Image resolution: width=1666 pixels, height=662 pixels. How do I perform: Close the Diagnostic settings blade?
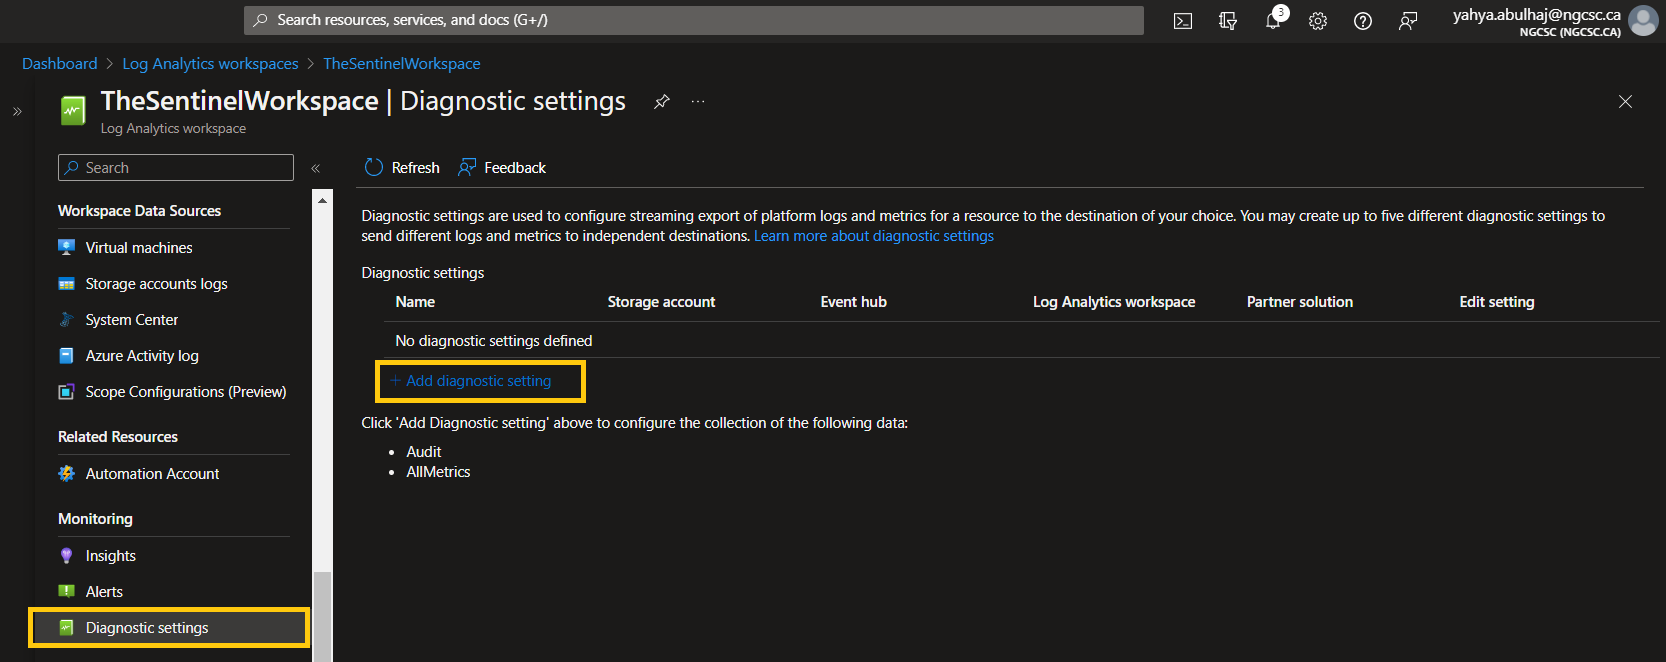pos(1625,101)
